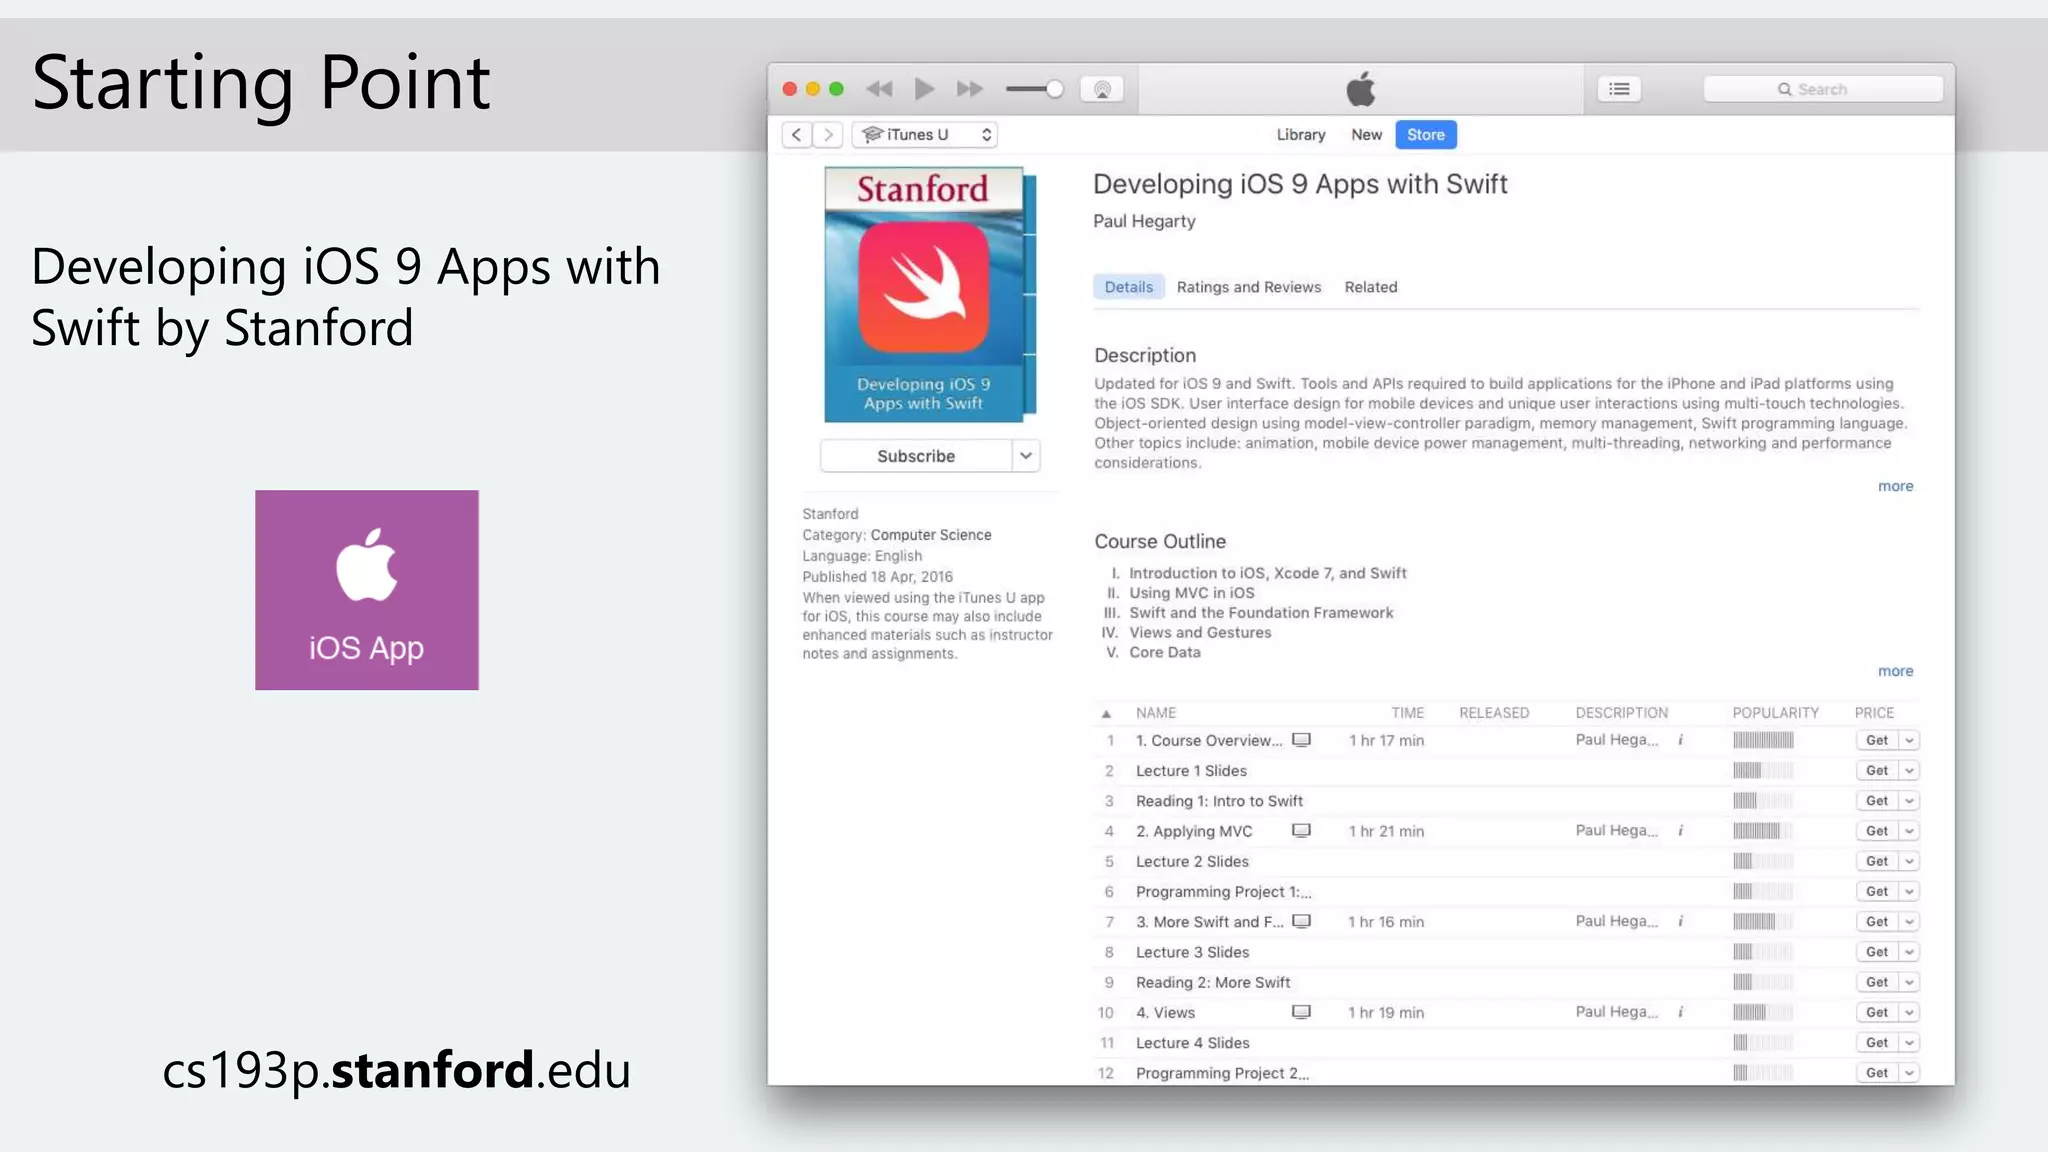Get the Course Overview lecture
The height and width of the screenshot is (1152, 2048).
(1877, 740)
